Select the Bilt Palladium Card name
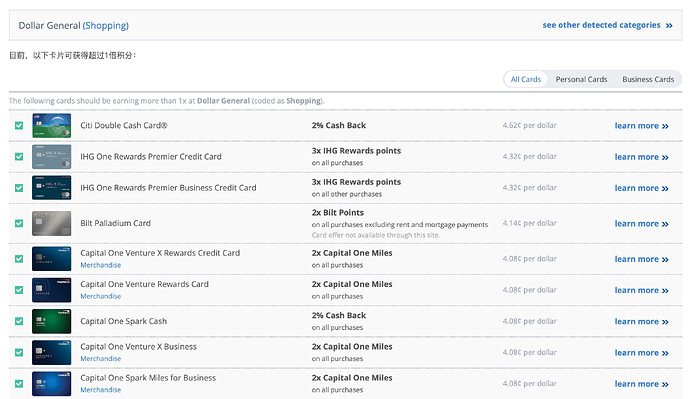Image resolution: width=690 pixels, height=399 pixels. (x=115, y=223)
